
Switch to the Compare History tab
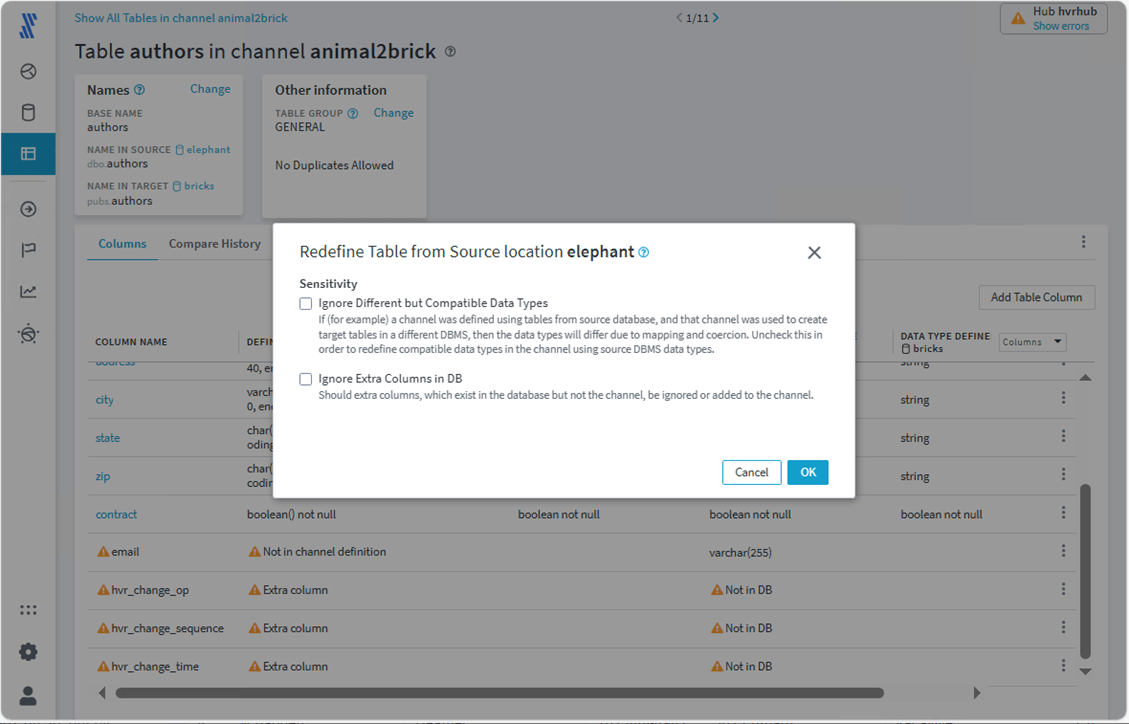pyautogui.click(x=215, y=244)
